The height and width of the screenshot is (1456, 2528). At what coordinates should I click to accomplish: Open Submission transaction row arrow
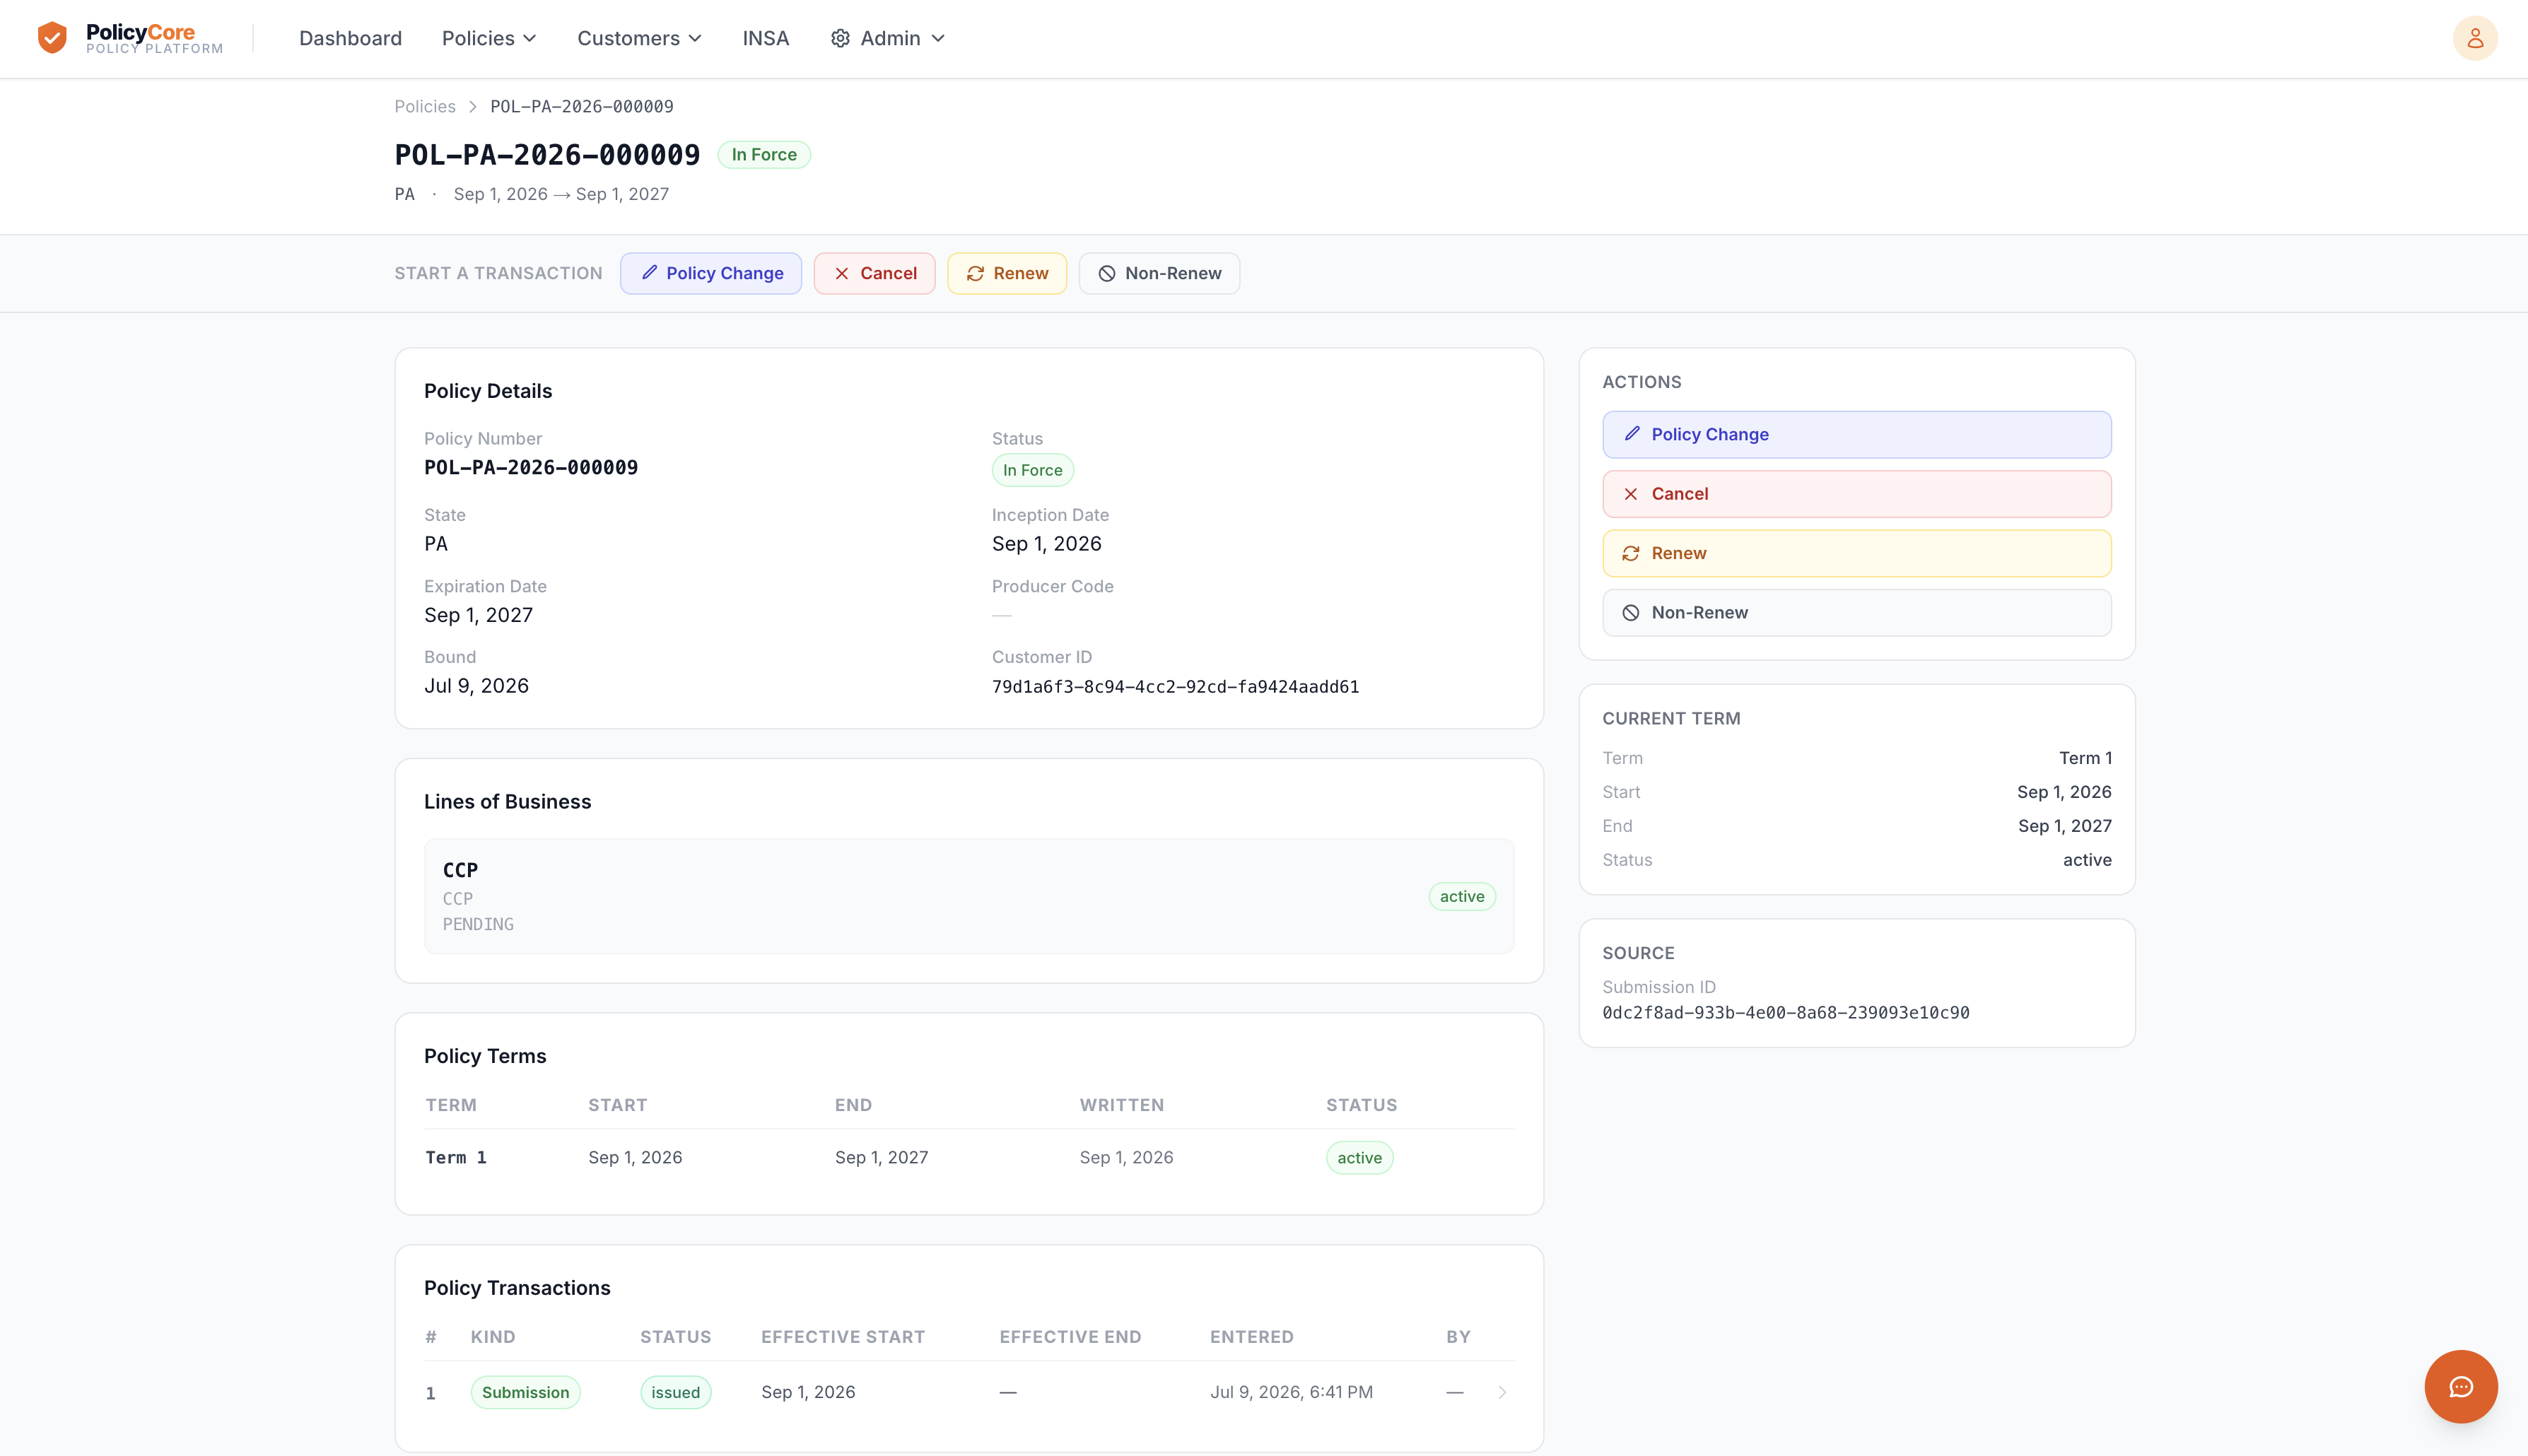pyautogui.click(x=1502, y=1392)
